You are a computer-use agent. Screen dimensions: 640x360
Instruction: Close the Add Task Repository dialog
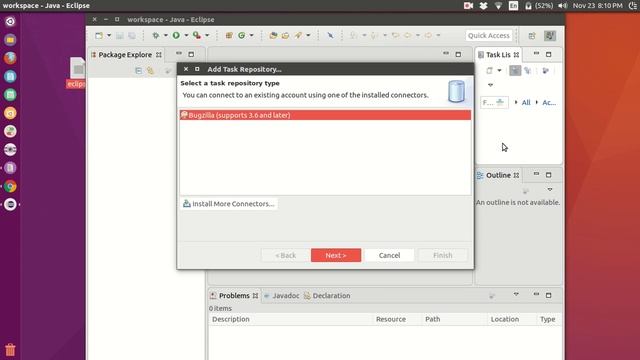(186, 69)
